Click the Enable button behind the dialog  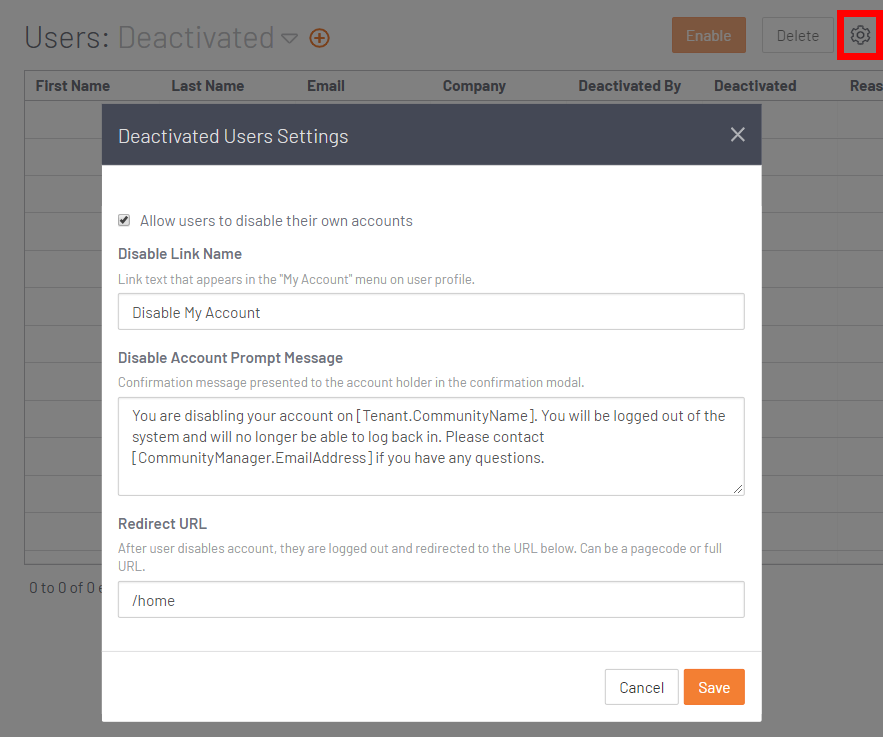(x=708, y=35)
